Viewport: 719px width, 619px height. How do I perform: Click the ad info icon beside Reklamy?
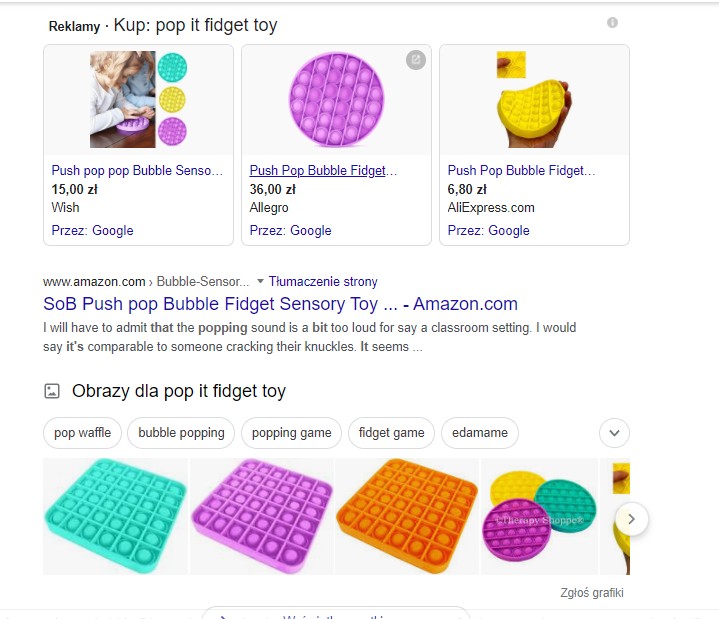(612, 23)
